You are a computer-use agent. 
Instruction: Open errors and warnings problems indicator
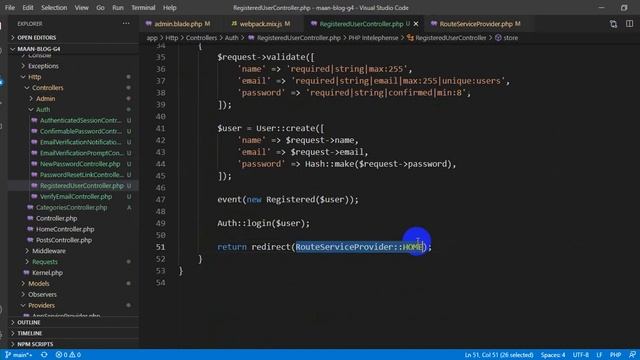[68, 355]
